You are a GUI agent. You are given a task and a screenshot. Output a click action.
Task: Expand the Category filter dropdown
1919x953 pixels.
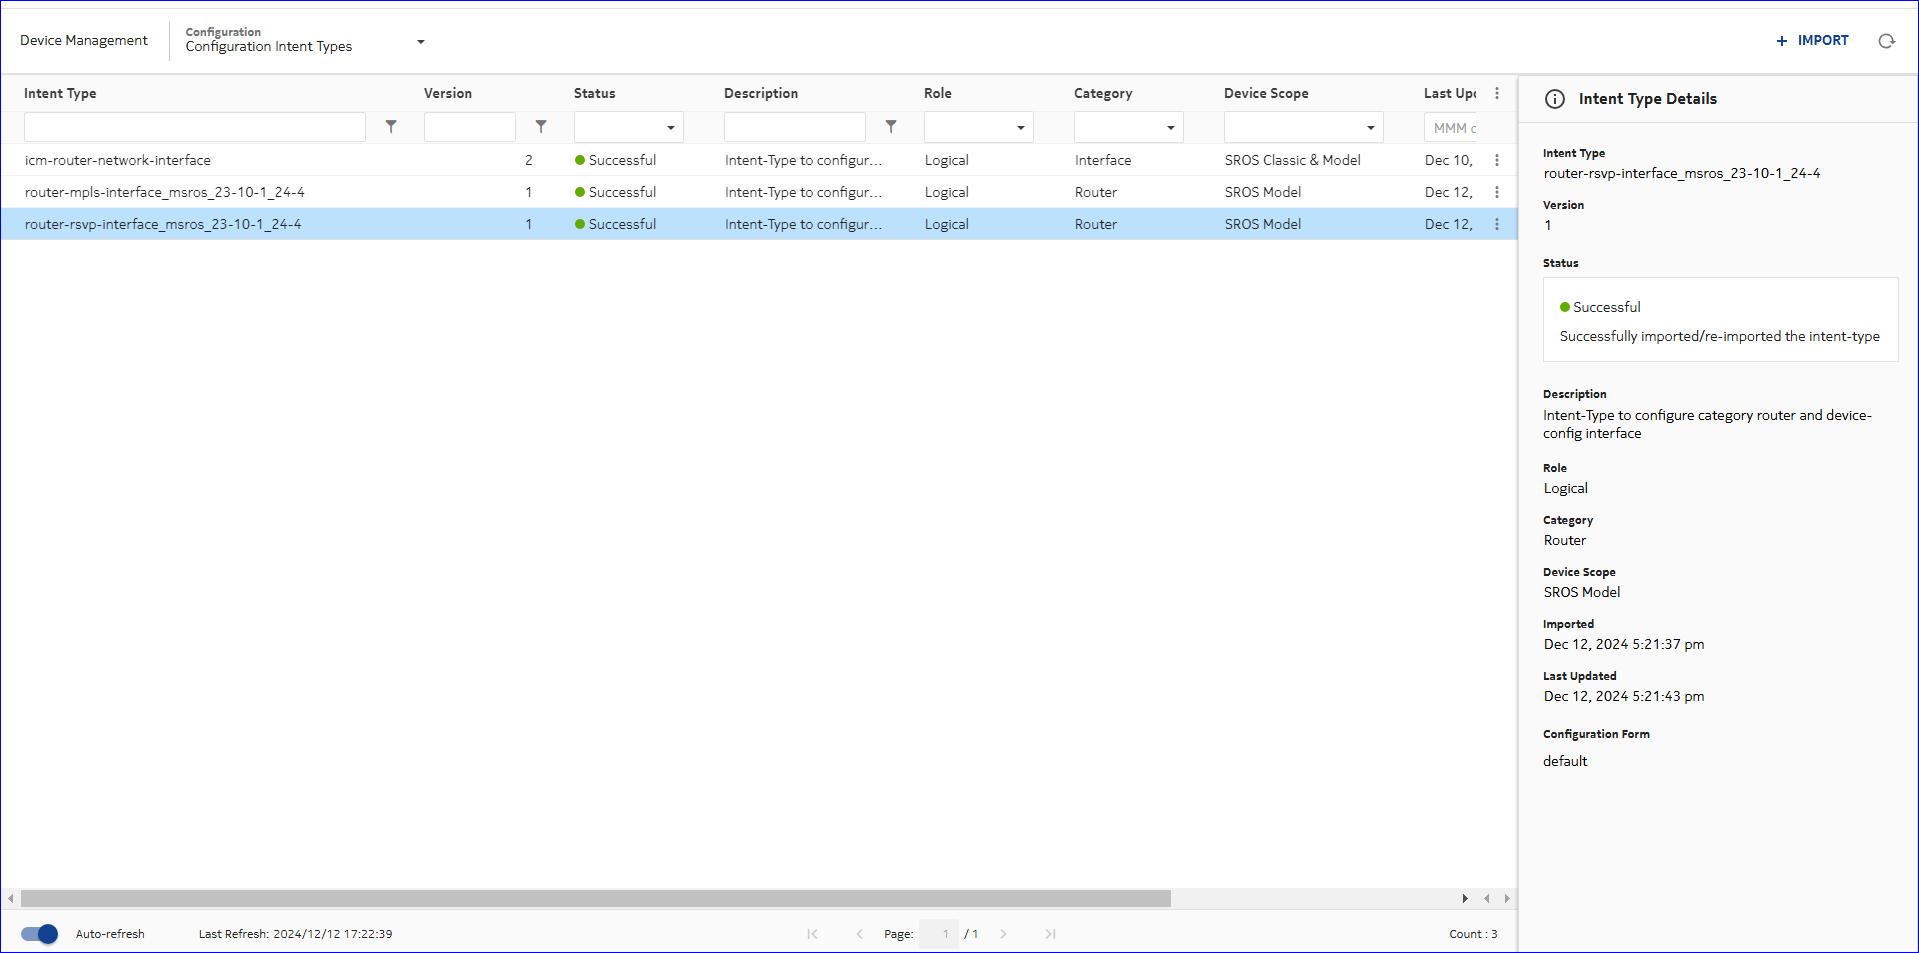[x=1170, y=128]
